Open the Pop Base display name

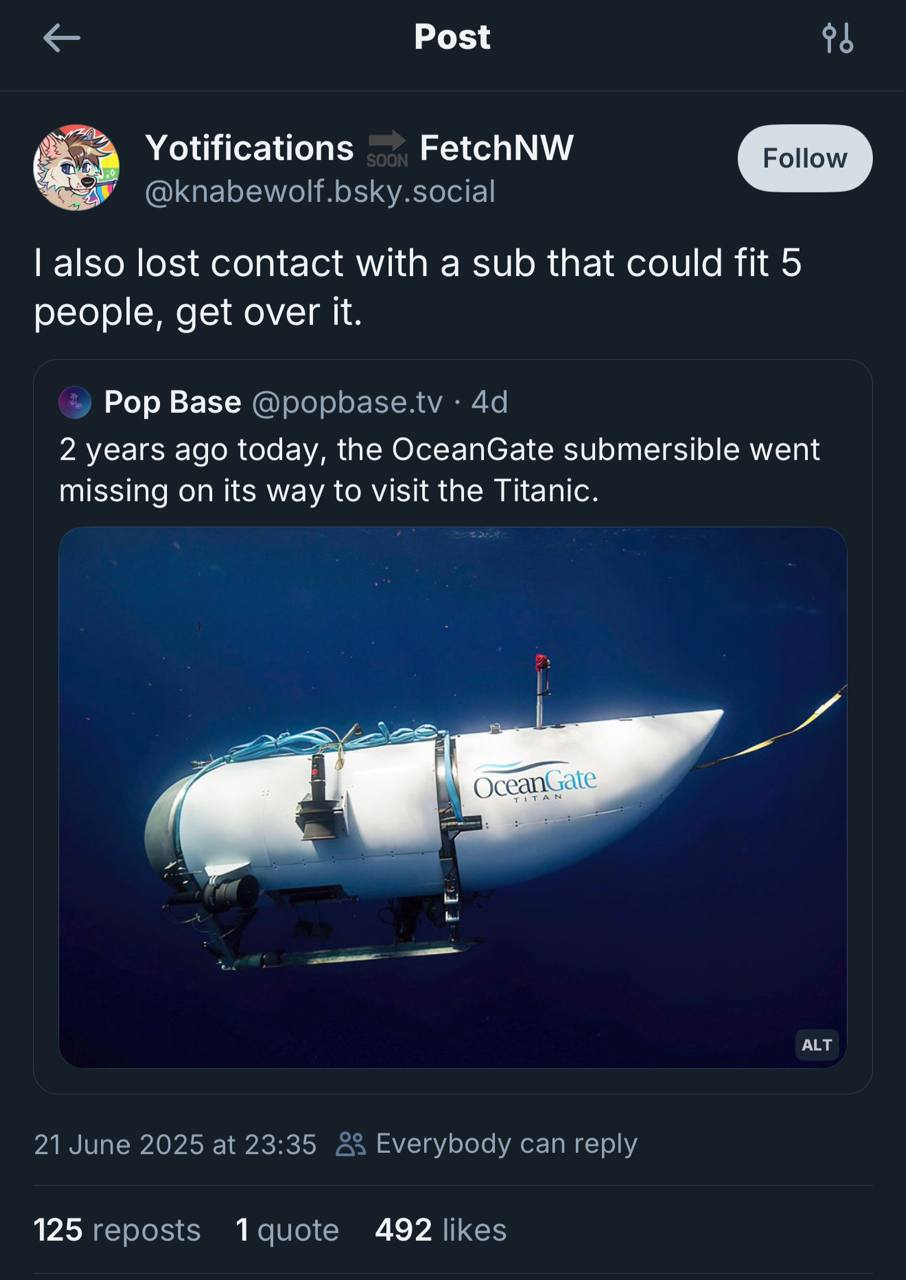(172, 402)
